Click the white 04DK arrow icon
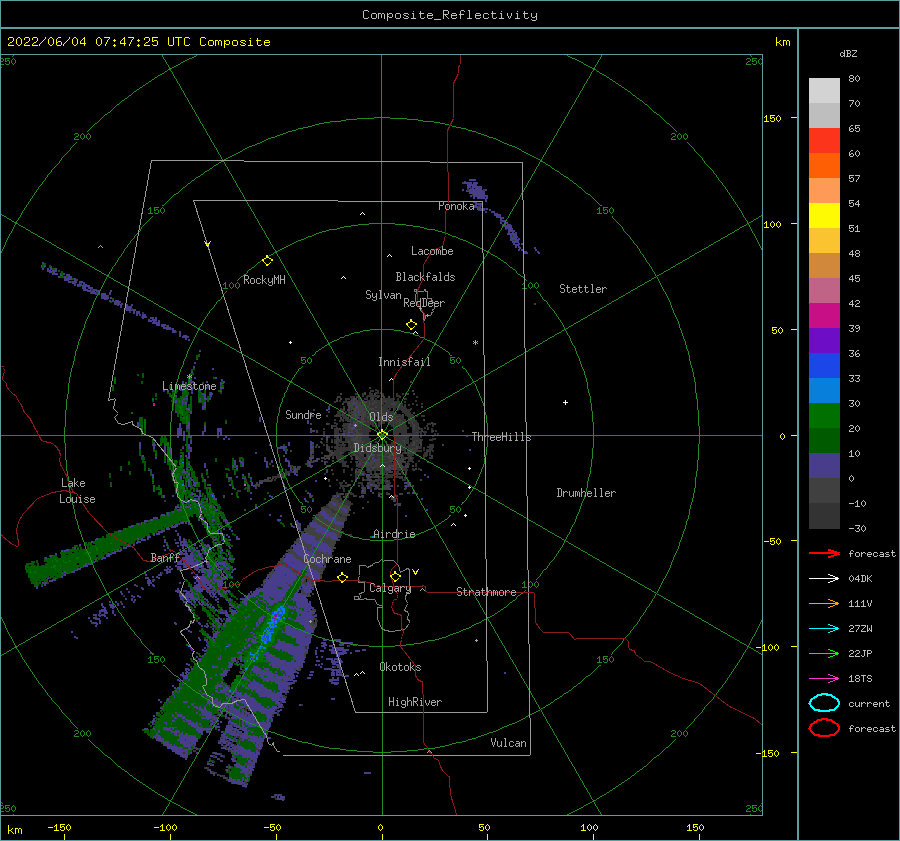Image resolution: width=900 pixels, height=841 pixels. click(x=824, y=578)
